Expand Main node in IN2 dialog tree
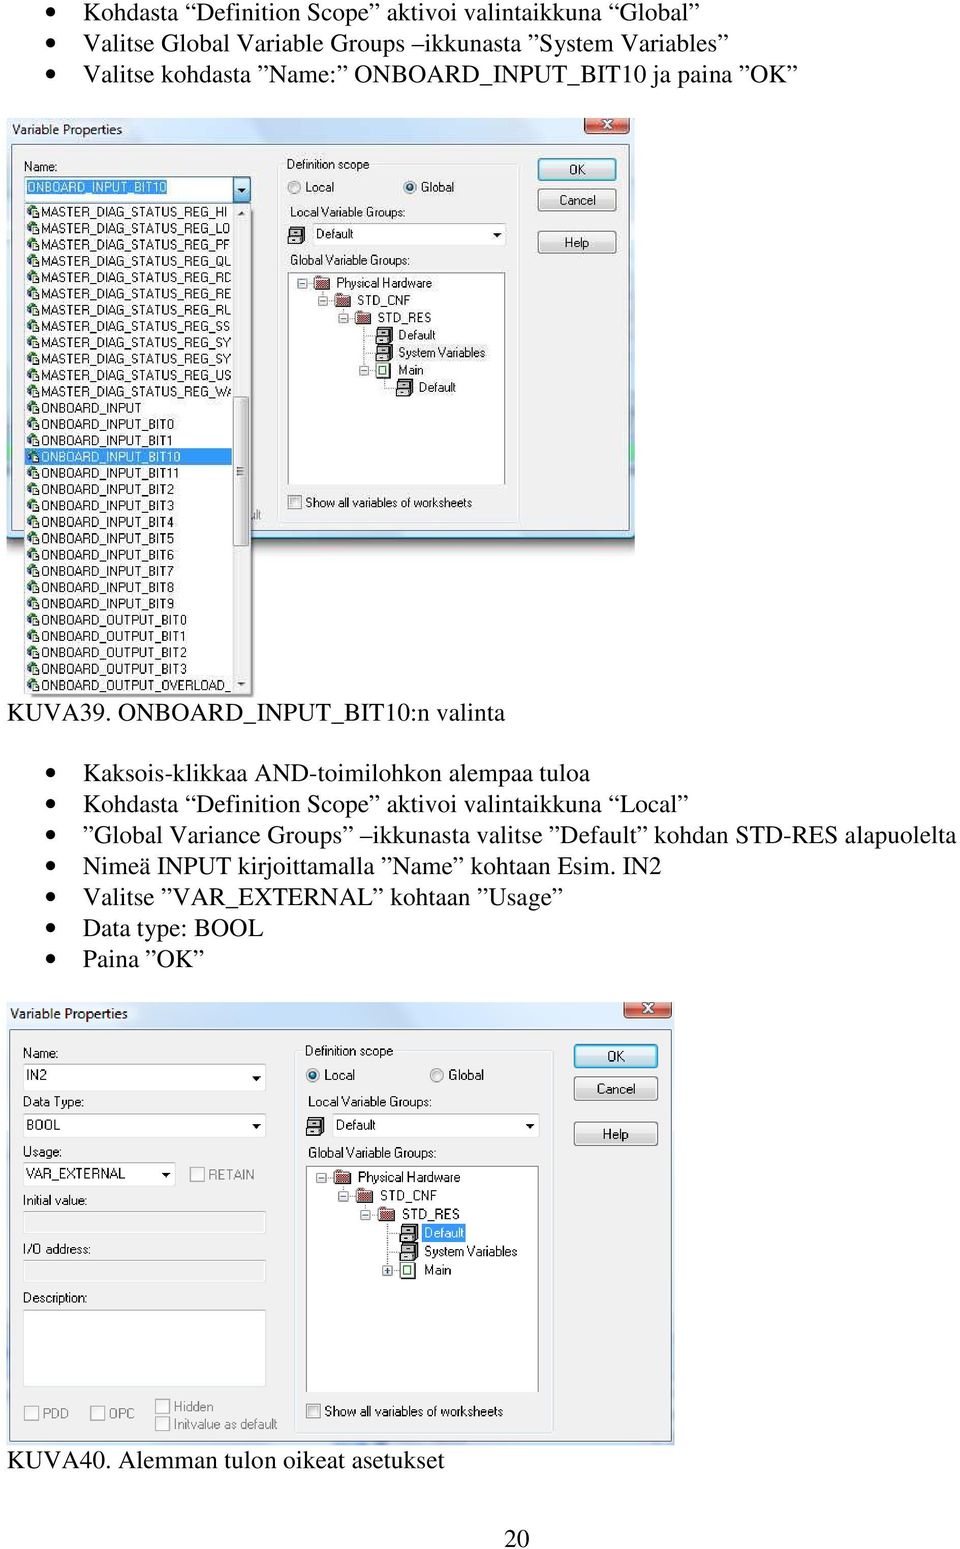 pos(387,1271)
